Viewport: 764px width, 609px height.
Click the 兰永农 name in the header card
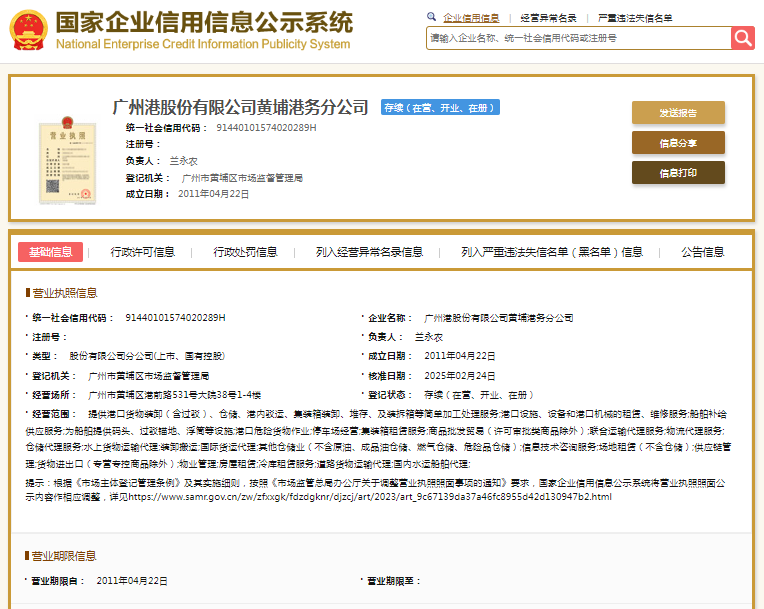pyautogui.click(x=183, y=161)
